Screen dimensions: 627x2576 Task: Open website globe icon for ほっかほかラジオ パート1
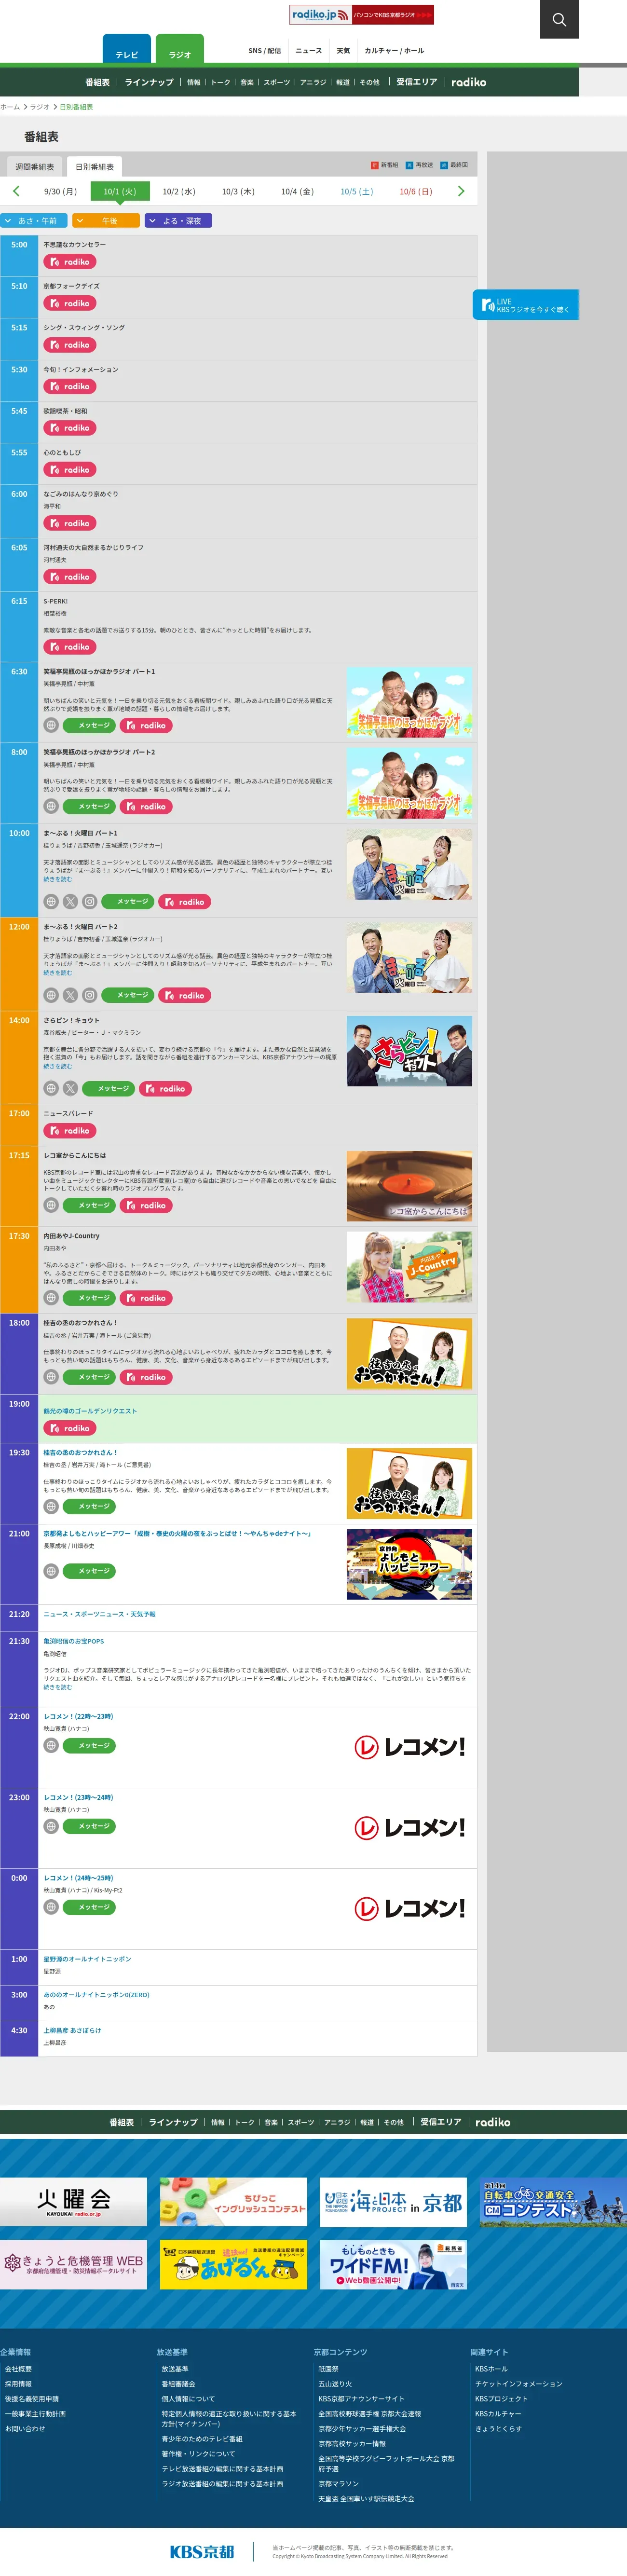51,726
